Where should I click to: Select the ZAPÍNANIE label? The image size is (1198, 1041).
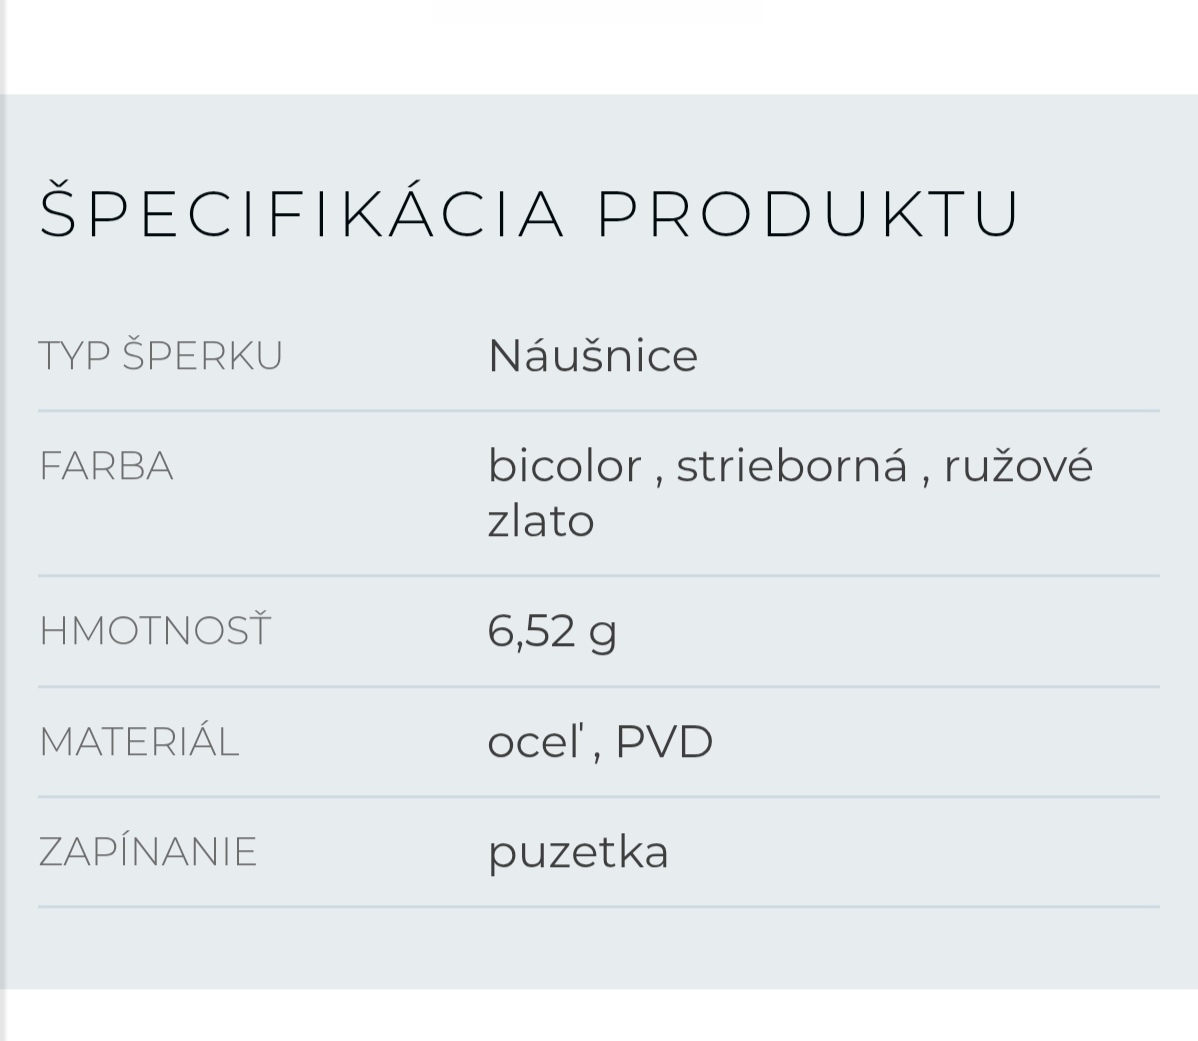point(148,852)
